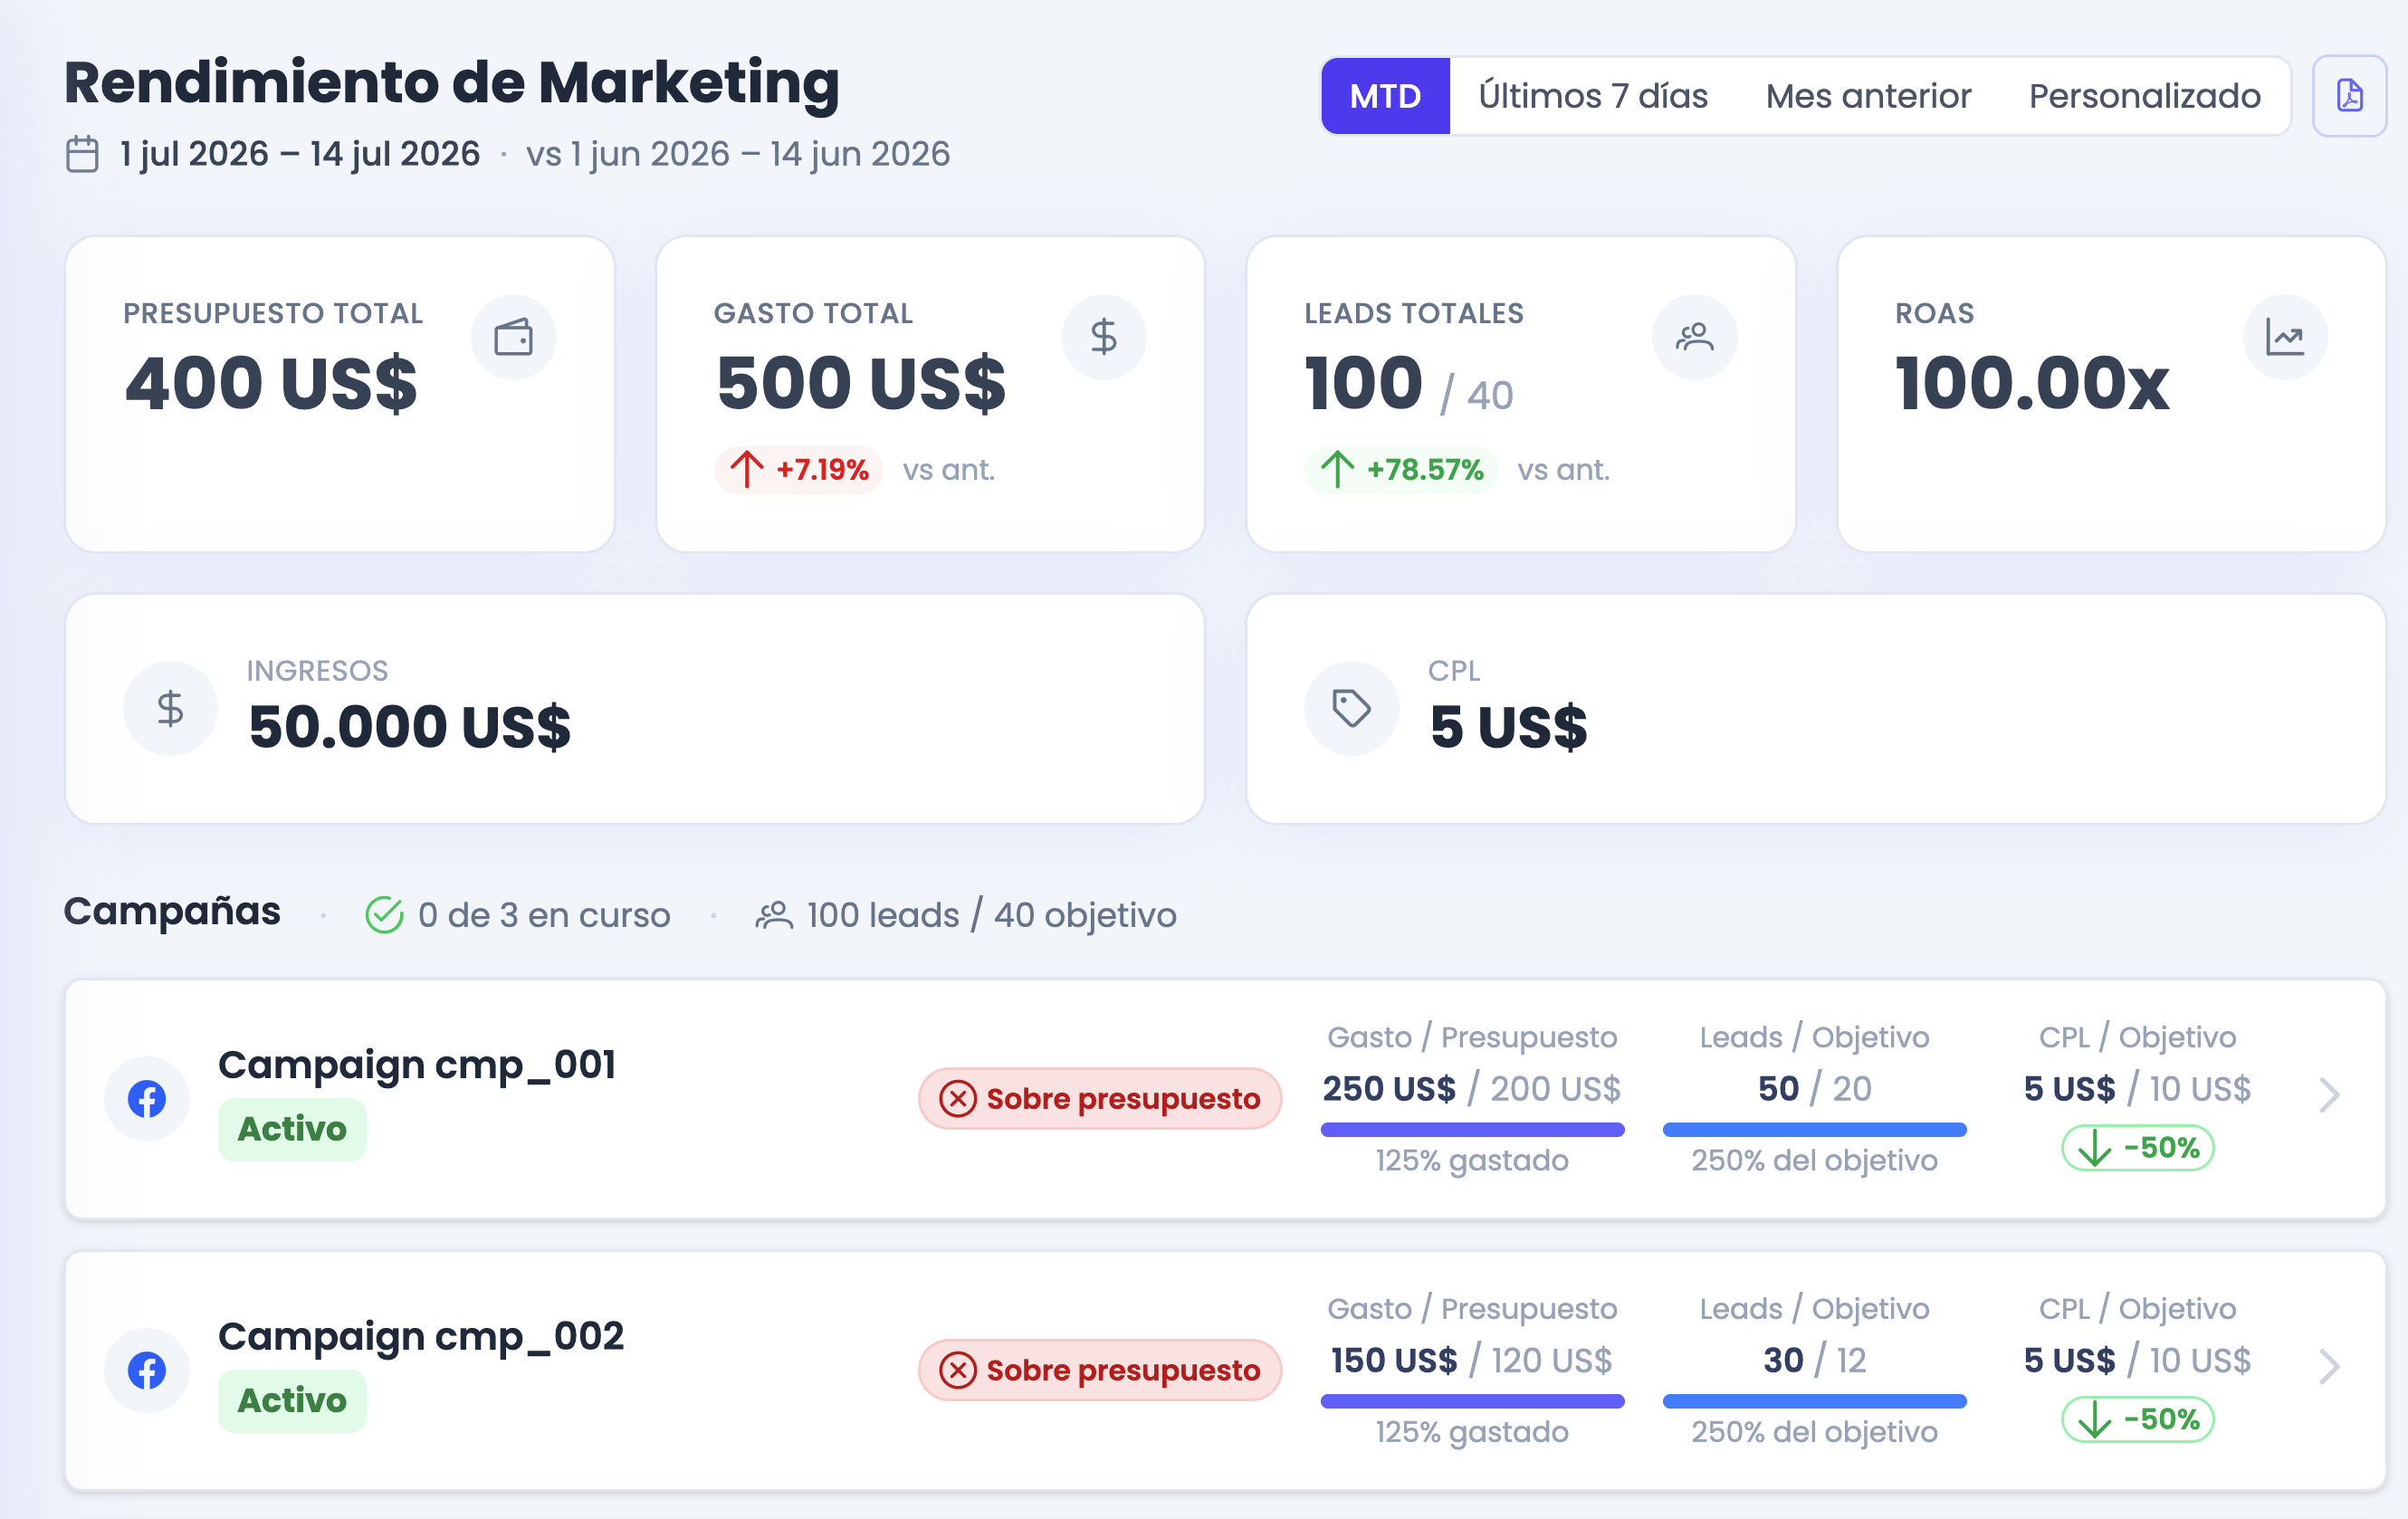
Task: Click the down arrow in cmp_002 -50% badge
Action: 2094,1420
